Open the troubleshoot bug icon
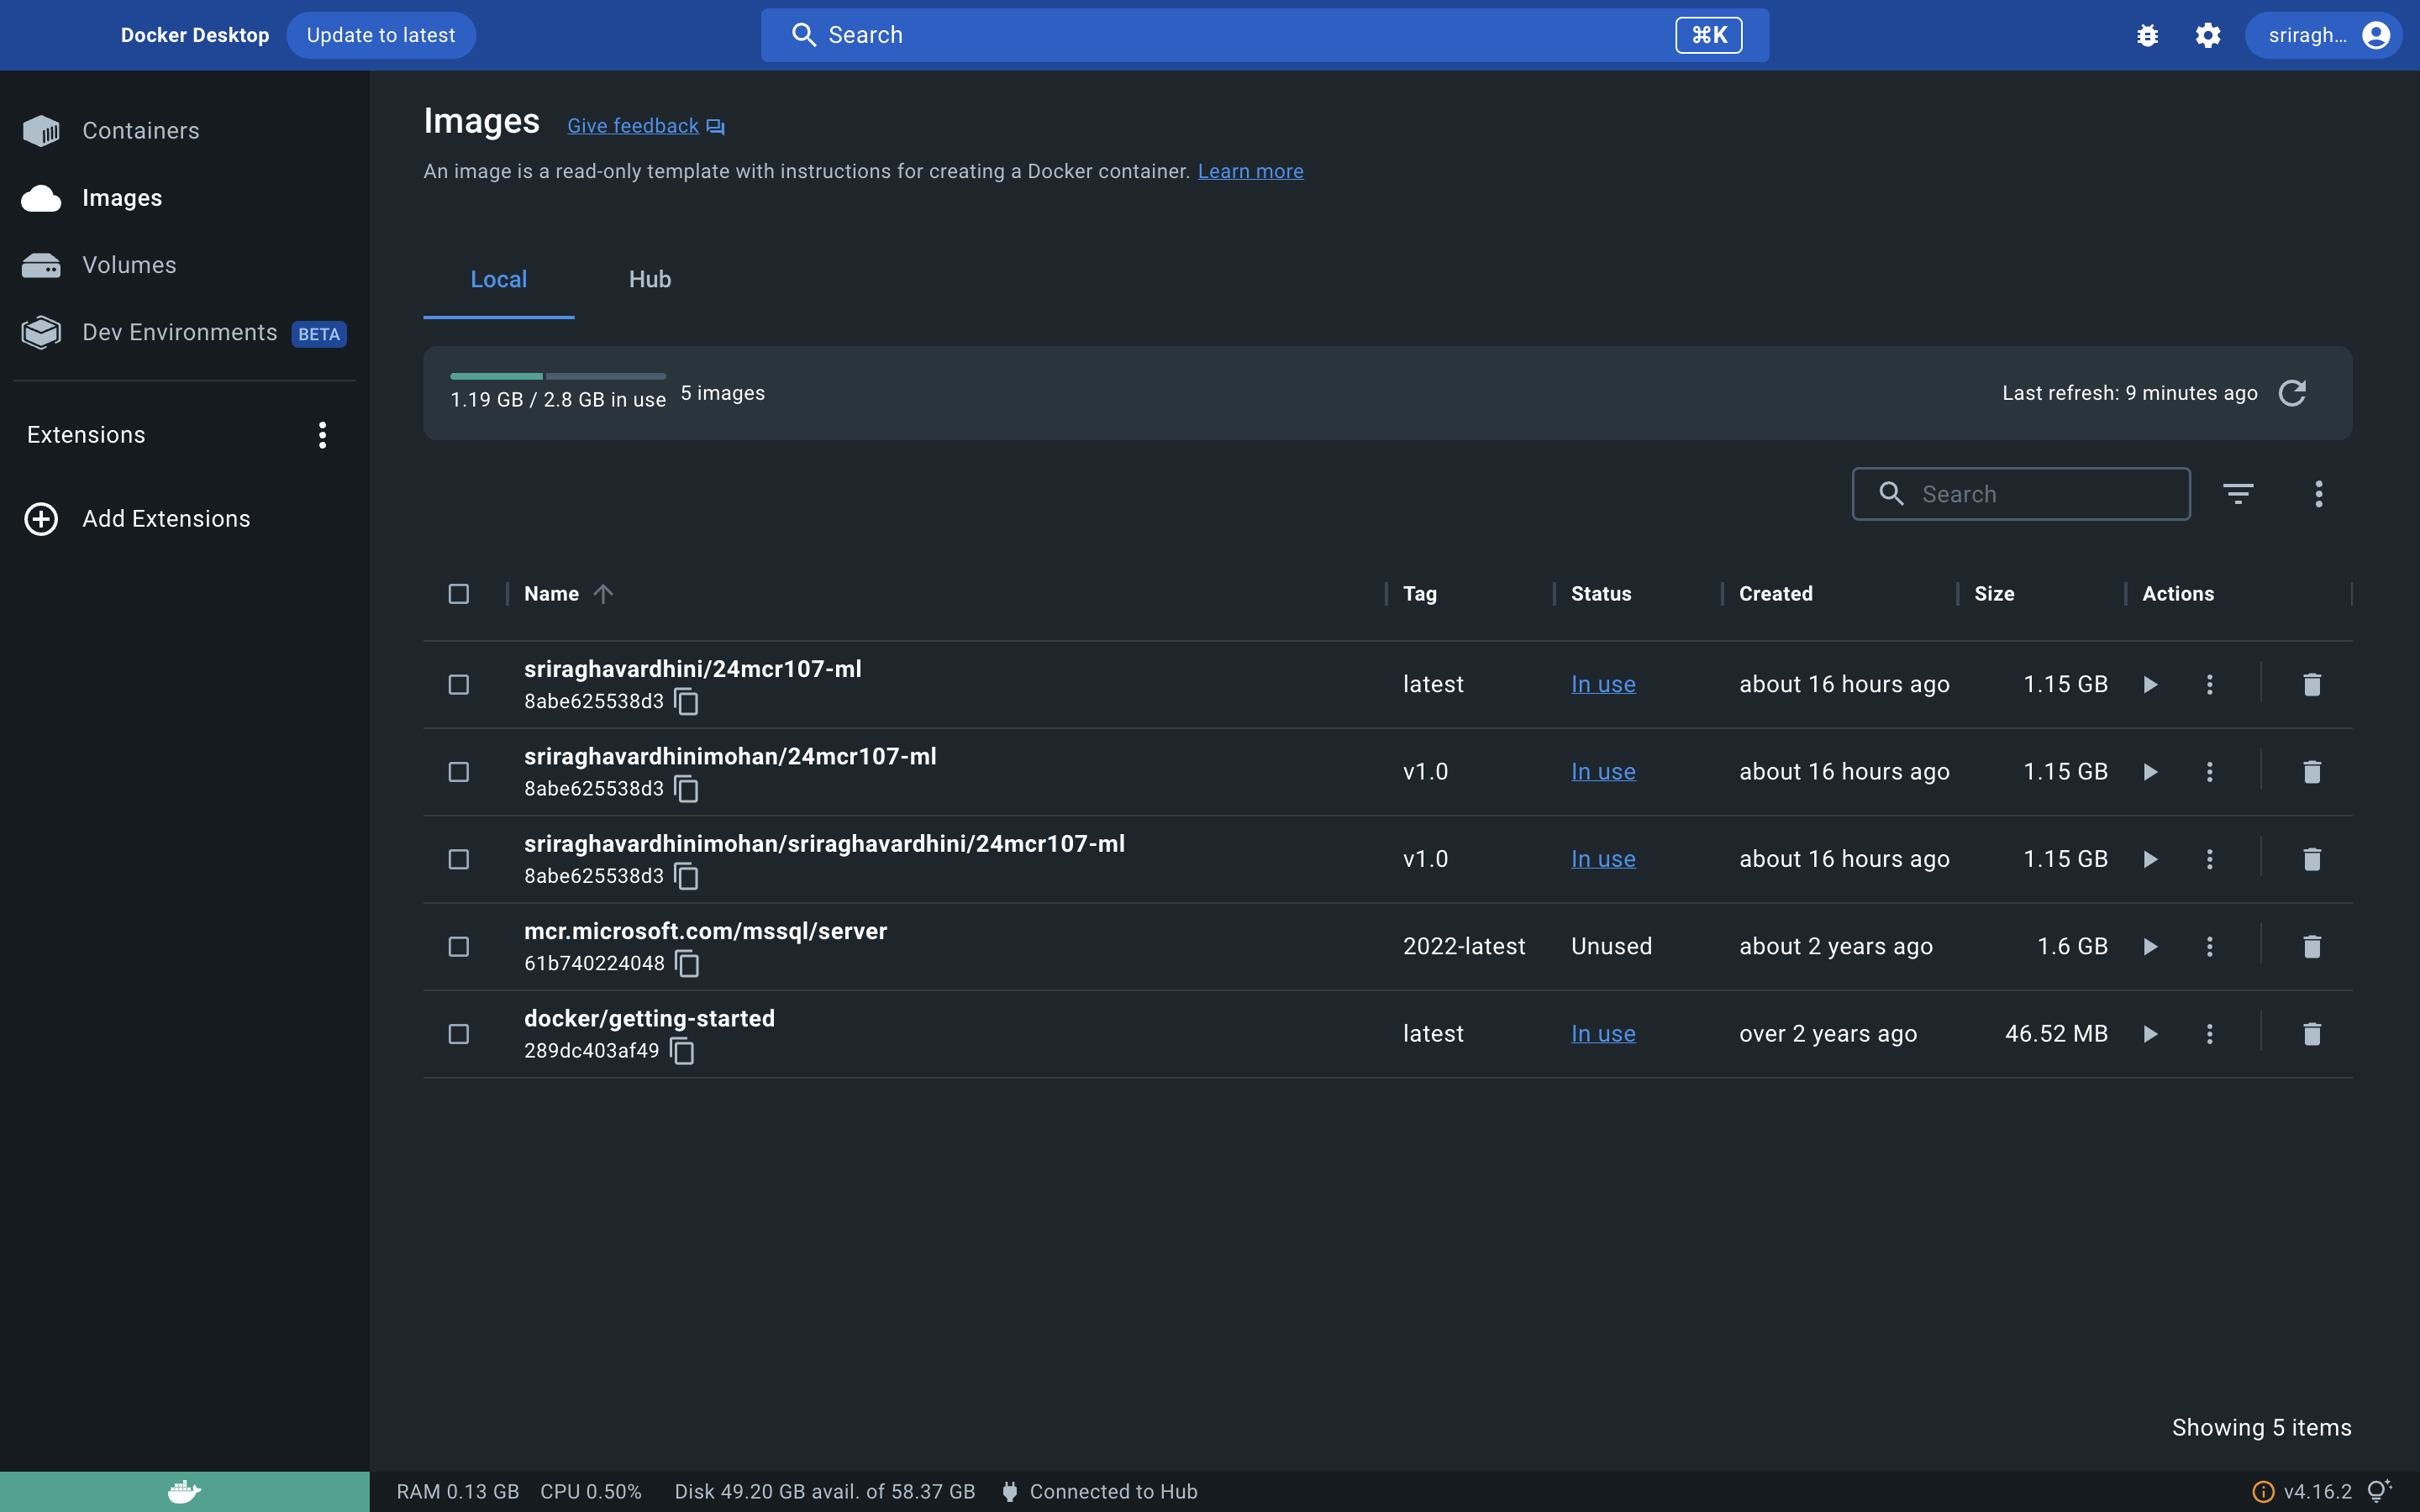The image size is (2420, 1512). (2147, 35)
